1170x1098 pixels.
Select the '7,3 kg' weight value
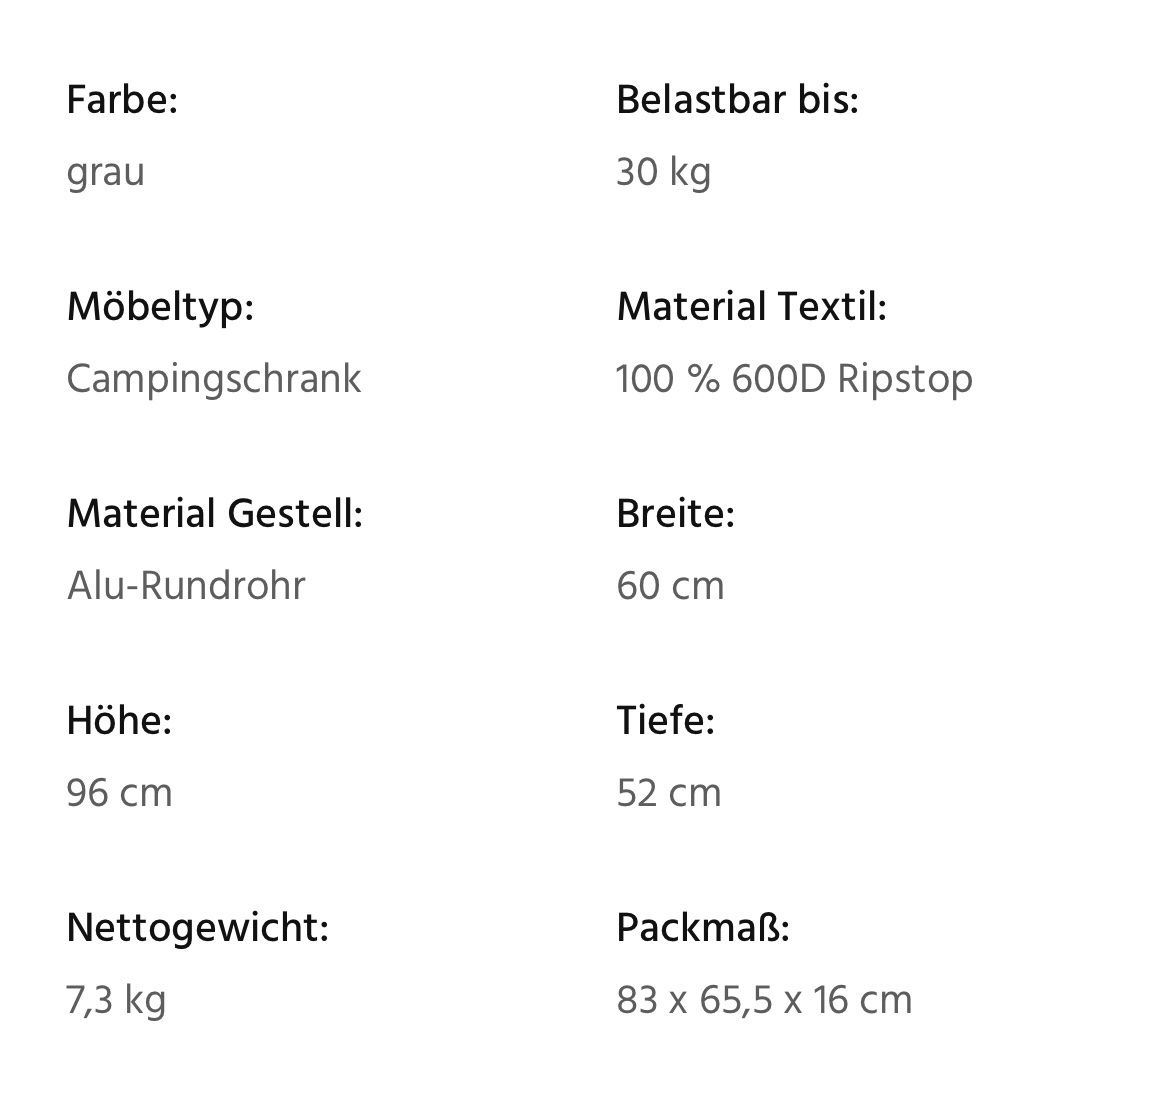116,1000
